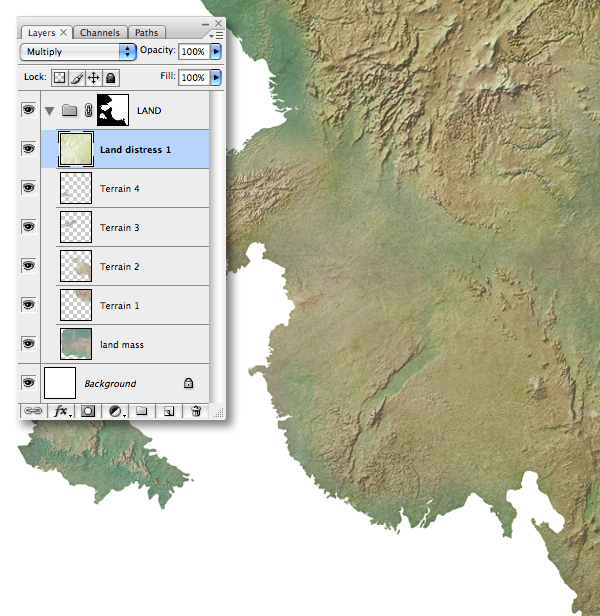Minimize the Layers panel
Image resolution: width=600 pixels, height=616 pixels.
coord(205,24)
